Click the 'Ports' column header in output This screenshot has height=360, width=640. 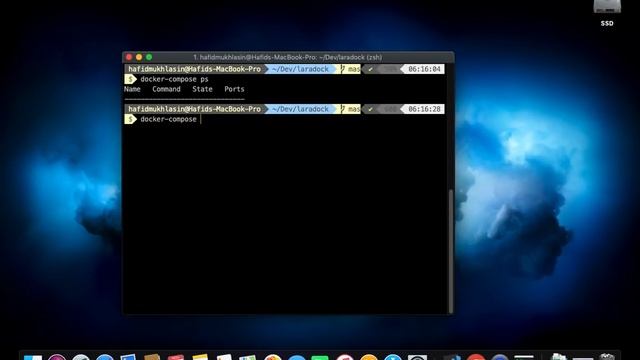click(234, 89)
